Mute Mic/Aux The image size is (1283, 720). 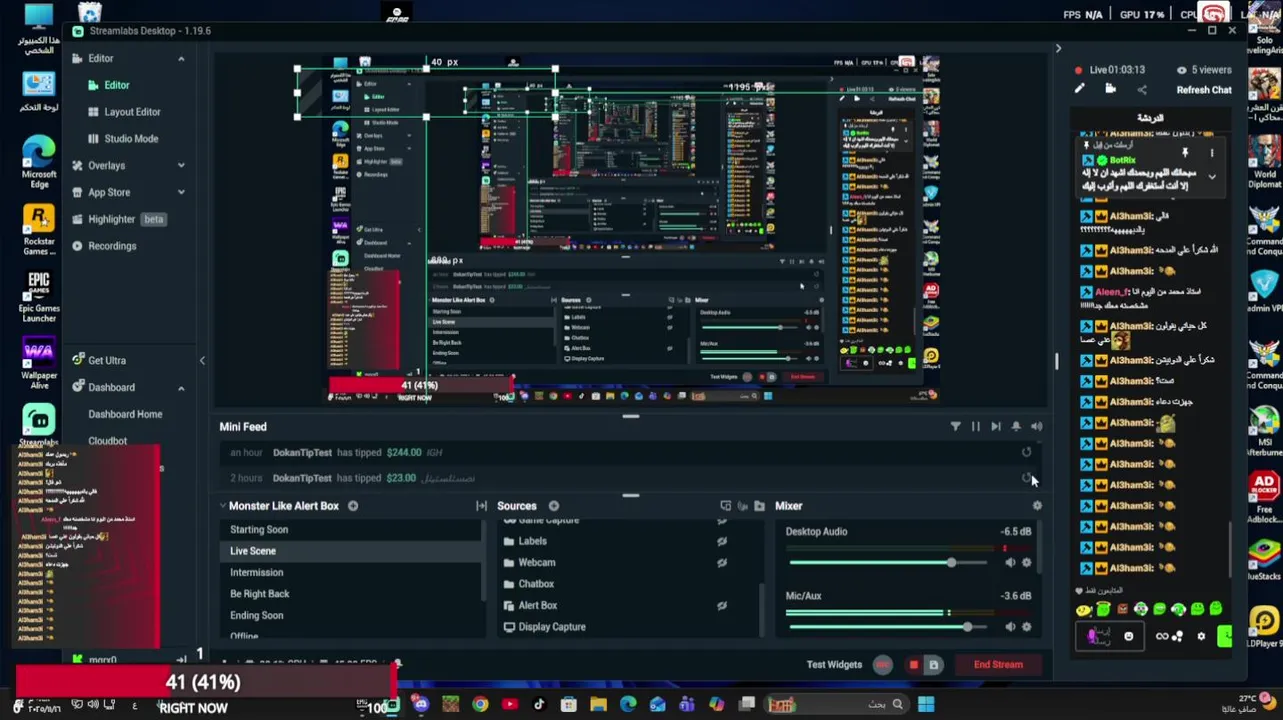pyautogui.click(x=1010, y=627)
